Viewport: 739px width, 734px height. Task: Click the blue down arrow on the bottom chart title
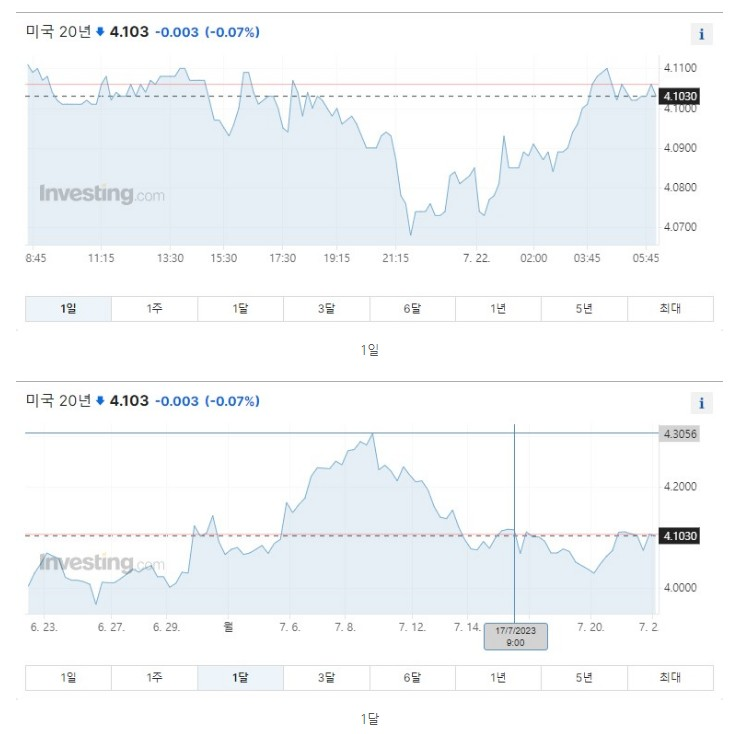(x=100, y=401)
